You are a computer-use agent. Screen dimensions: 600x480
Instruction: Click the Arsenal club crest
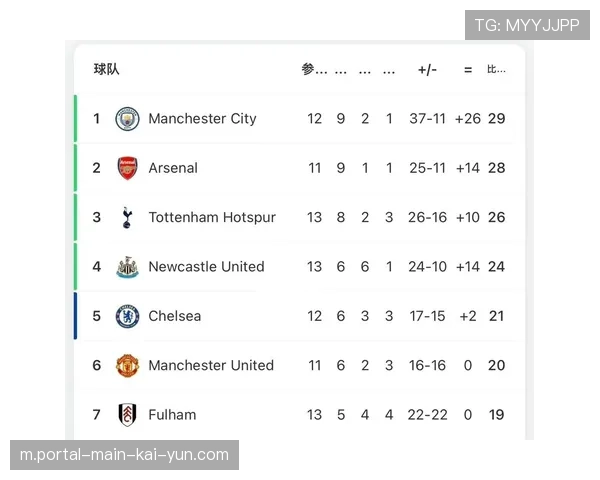127,168
